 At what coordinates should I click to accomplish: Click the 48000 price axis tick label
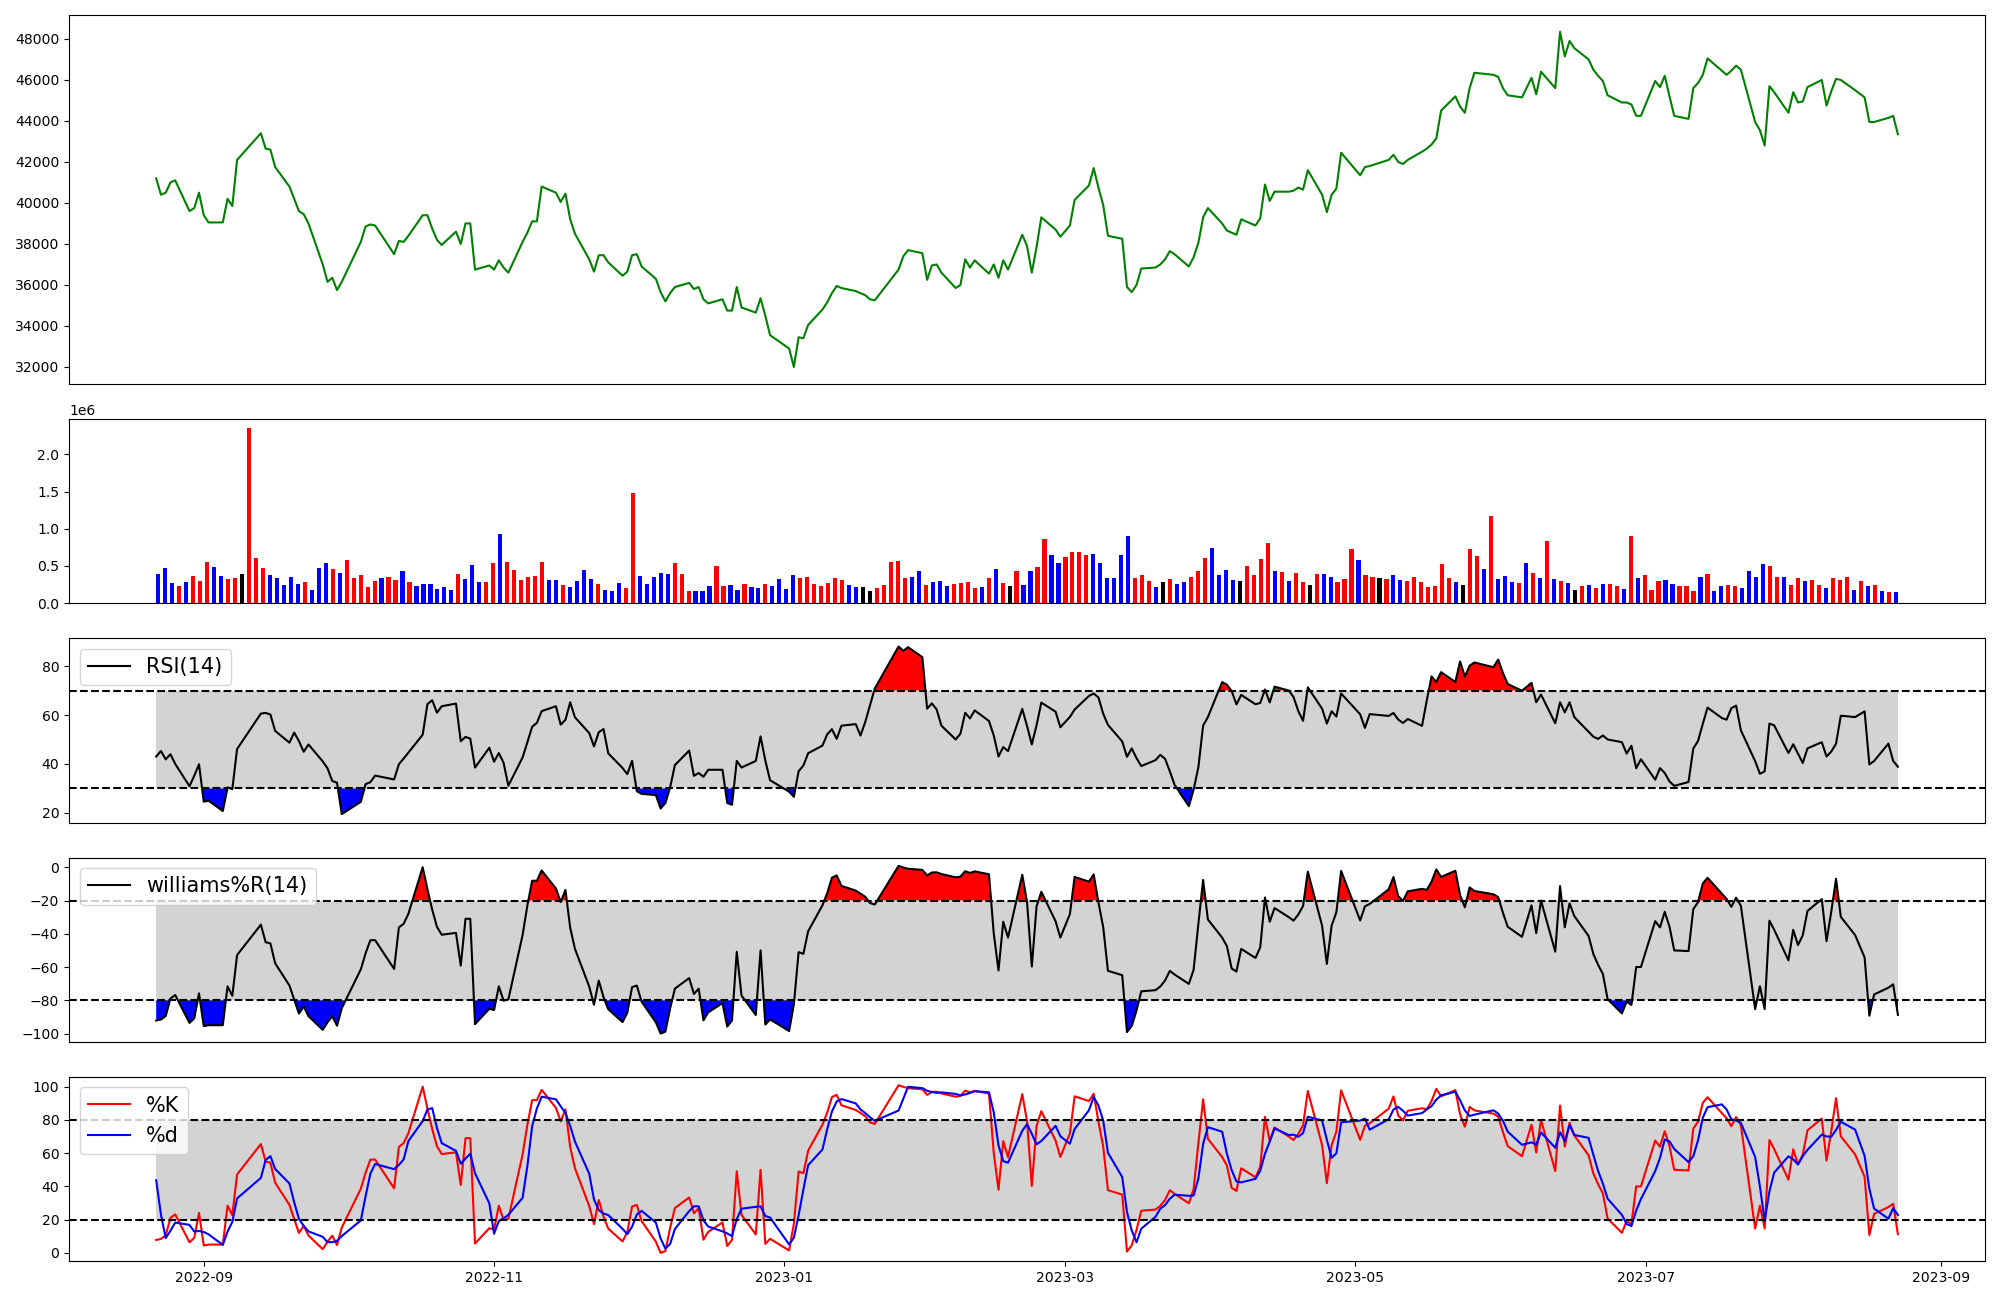click(x=37, y=39)
